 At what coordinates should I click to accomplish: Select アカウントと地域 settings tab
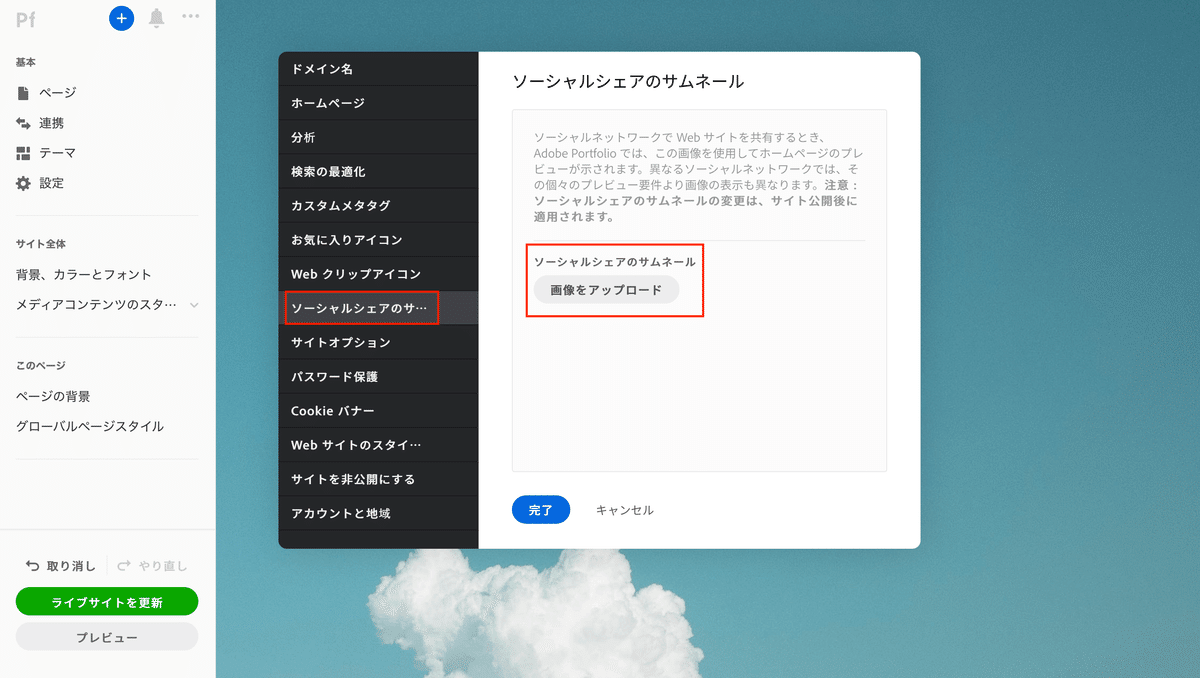[x=378, y=513]
